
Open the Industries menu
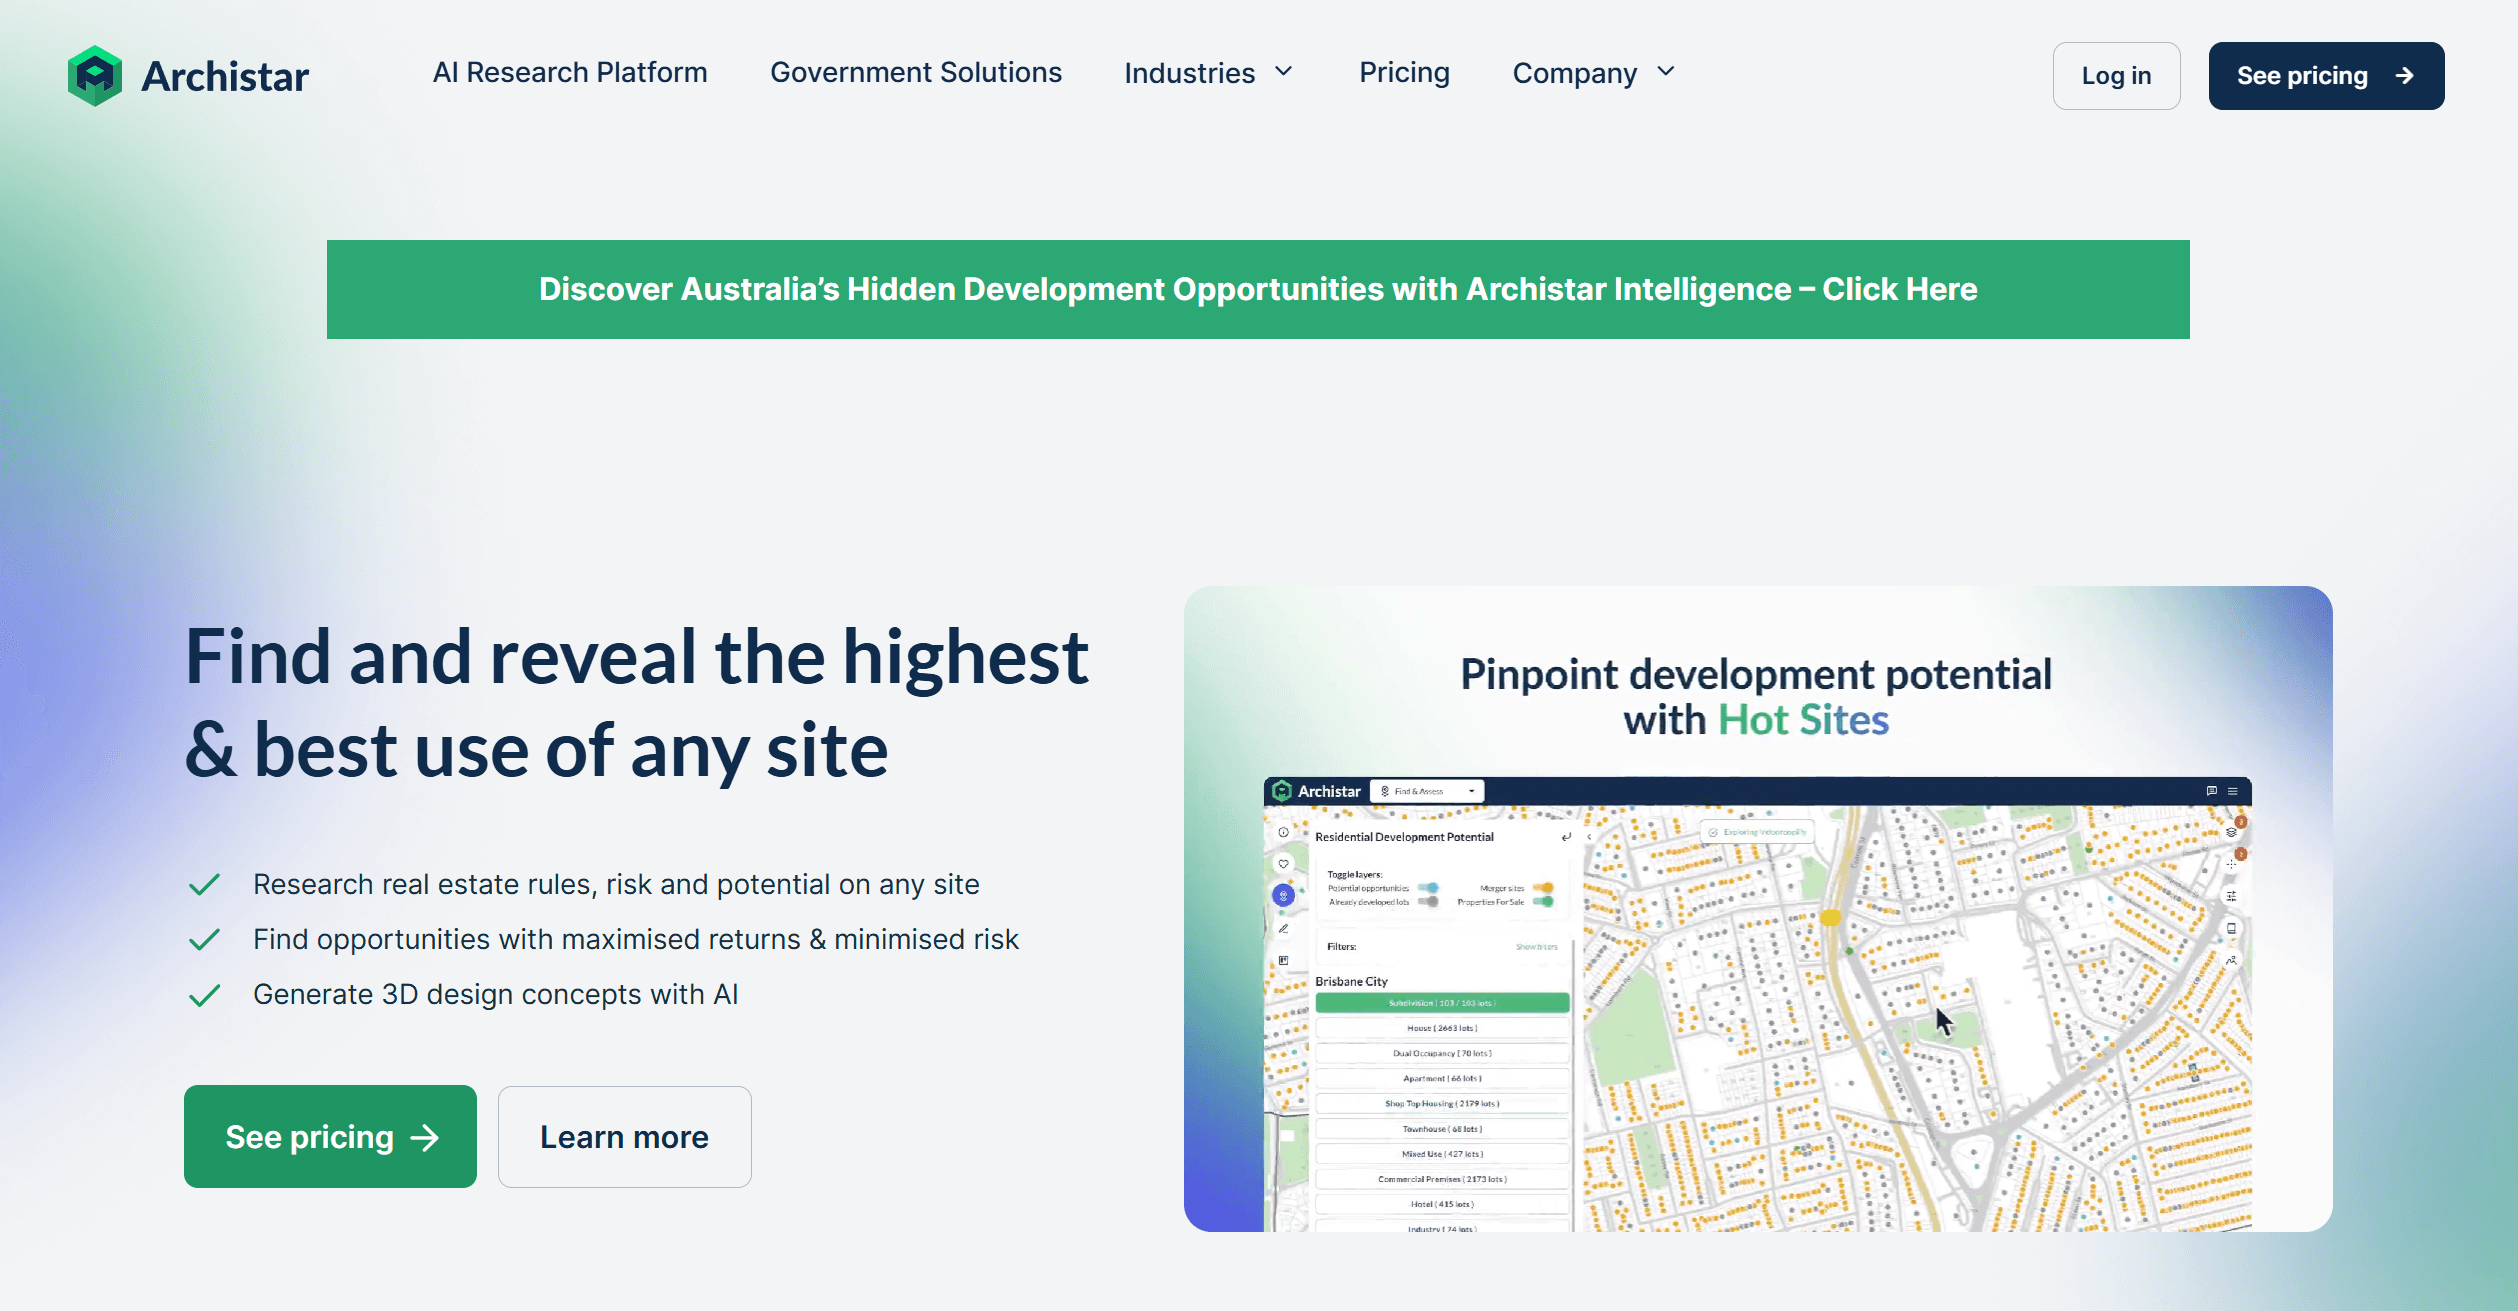point(1209,73)
